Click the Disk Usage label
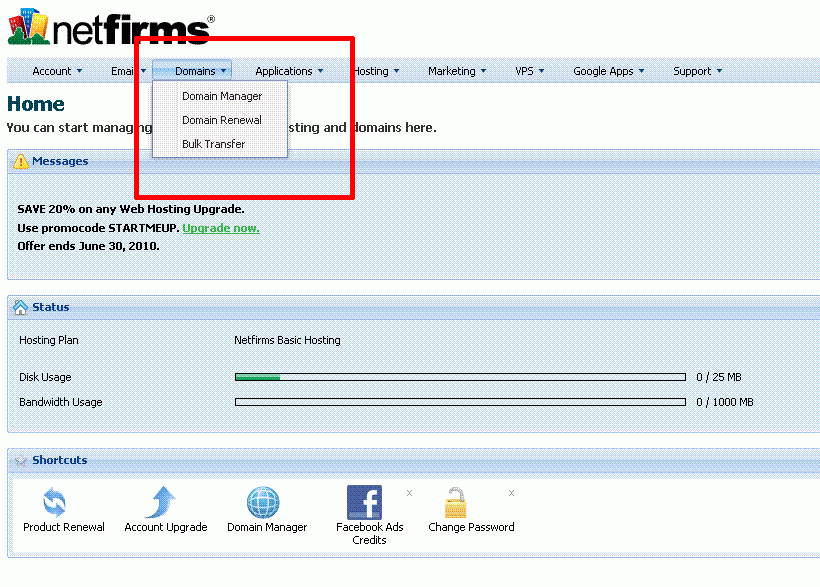This screenshot has height=587, width=820. tap(45, 377)
